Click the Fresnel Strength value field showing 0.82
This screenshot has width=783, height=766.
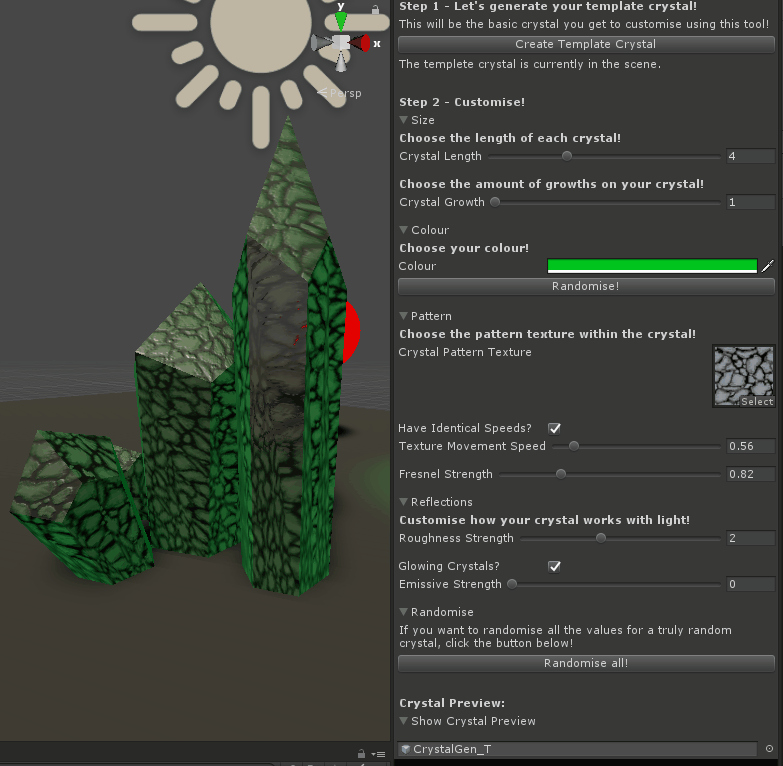(750, 474)
